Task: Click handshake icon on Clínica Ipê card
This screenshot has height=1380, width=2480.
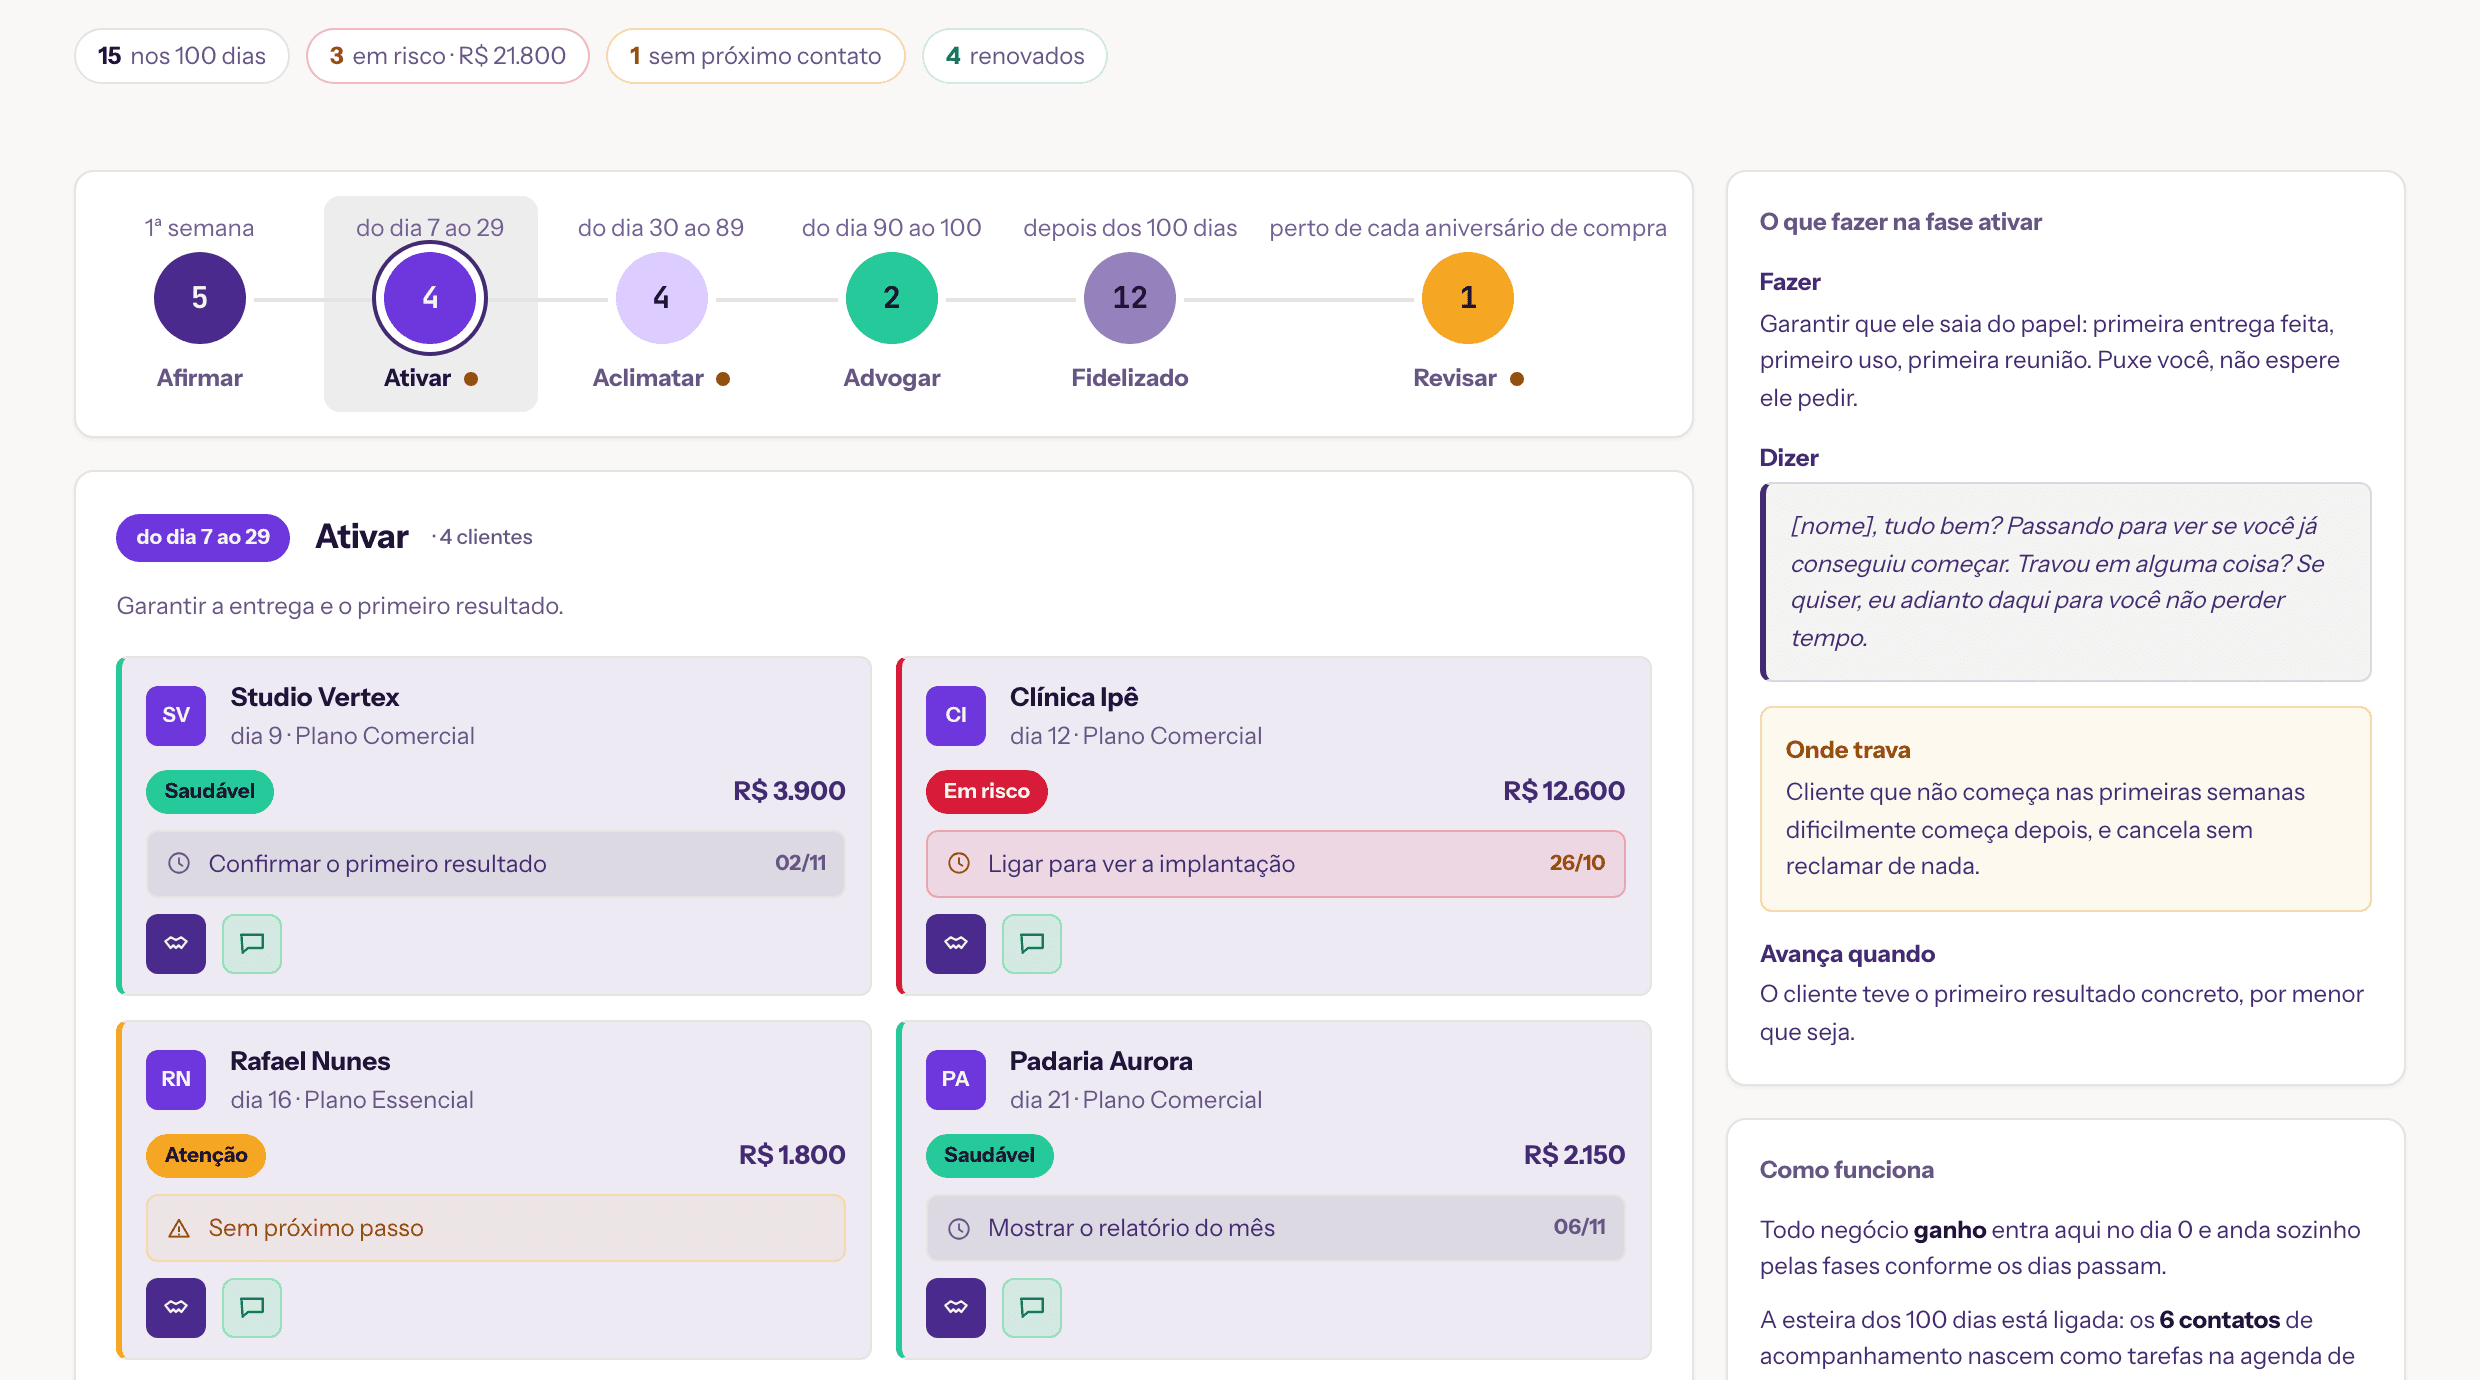Action: click(956, 943)
